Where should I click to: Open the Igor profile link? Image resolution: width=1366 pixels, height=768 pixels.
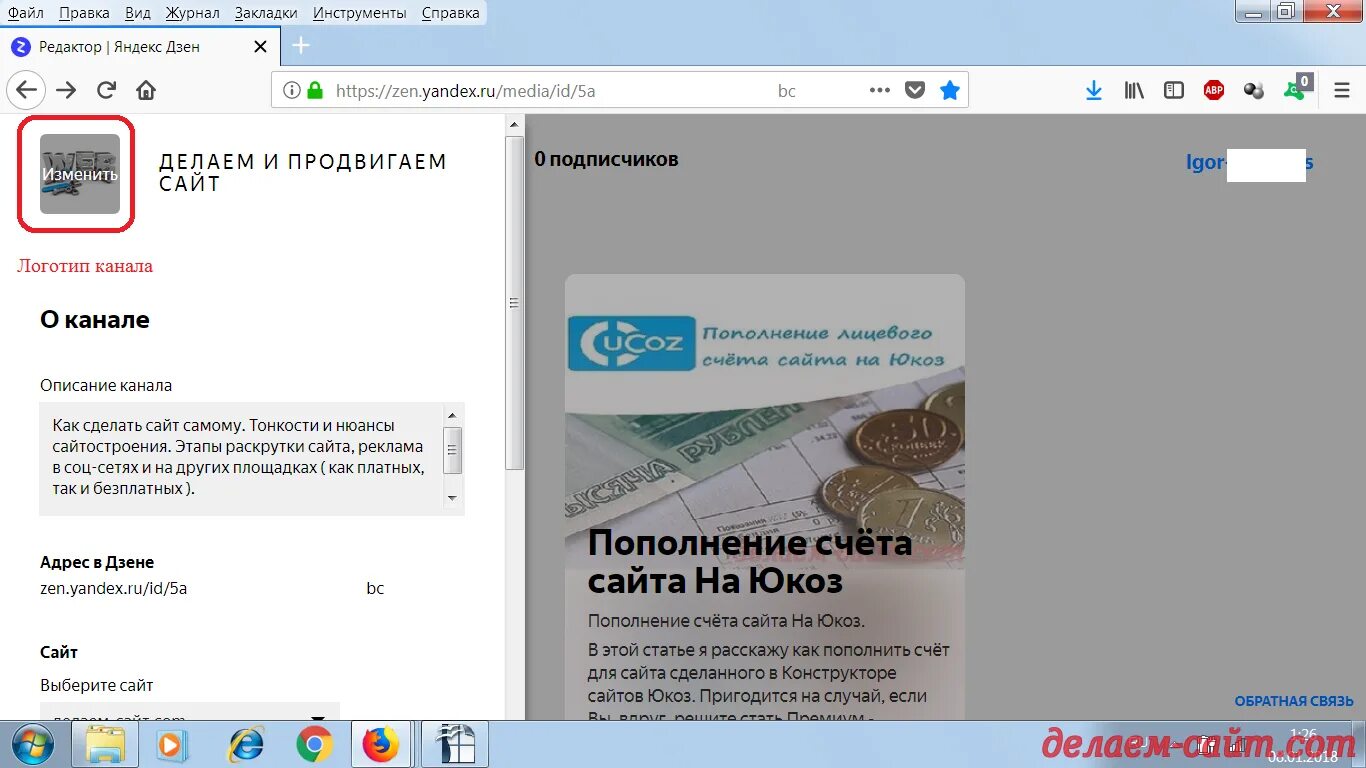coord(1249,162)
